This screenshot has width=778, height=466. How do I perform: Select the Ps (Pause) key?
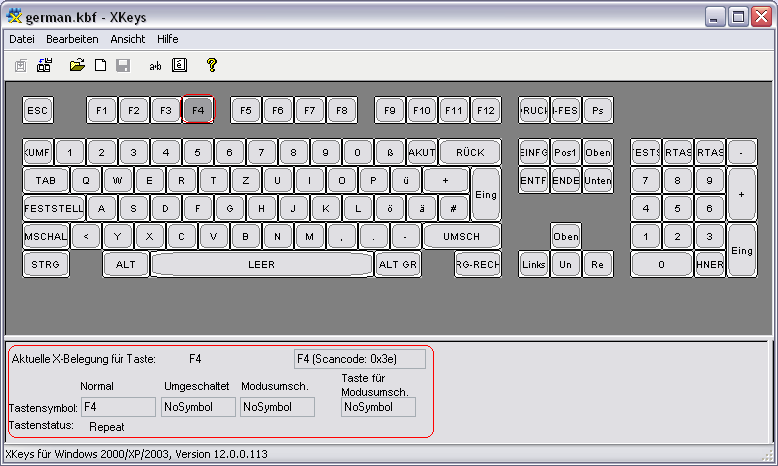pyautogui.click(x=598, y=110)
